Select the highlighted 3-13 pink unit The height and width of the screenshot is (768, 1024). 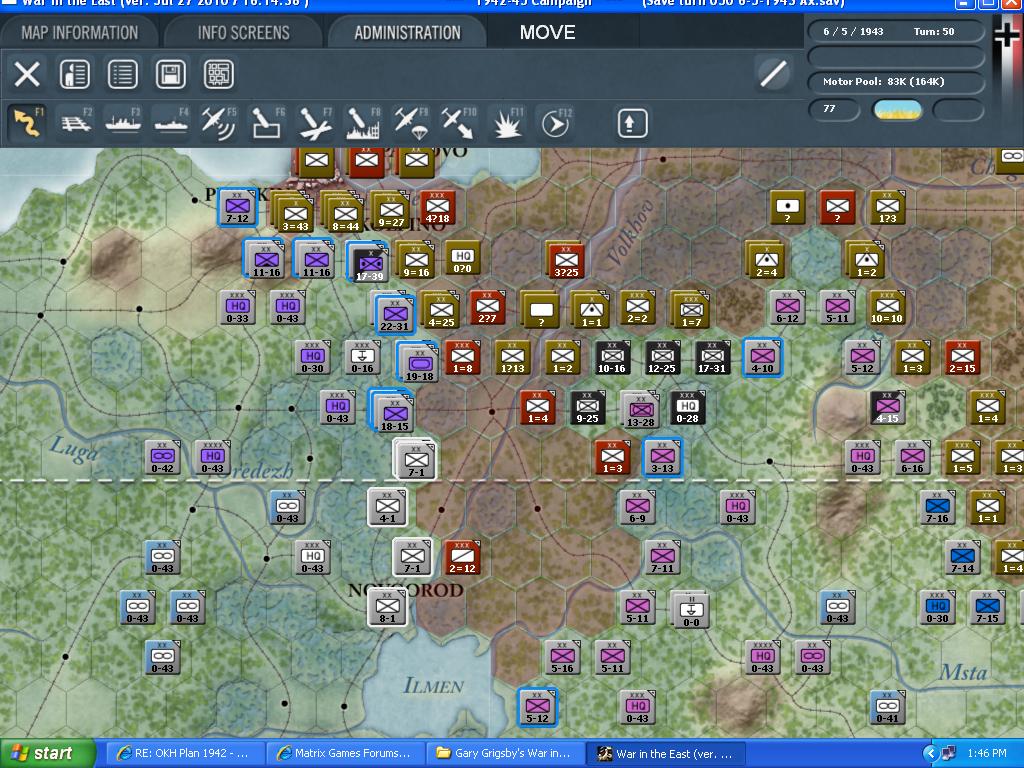pyautogui.click(x=662, y=456)
